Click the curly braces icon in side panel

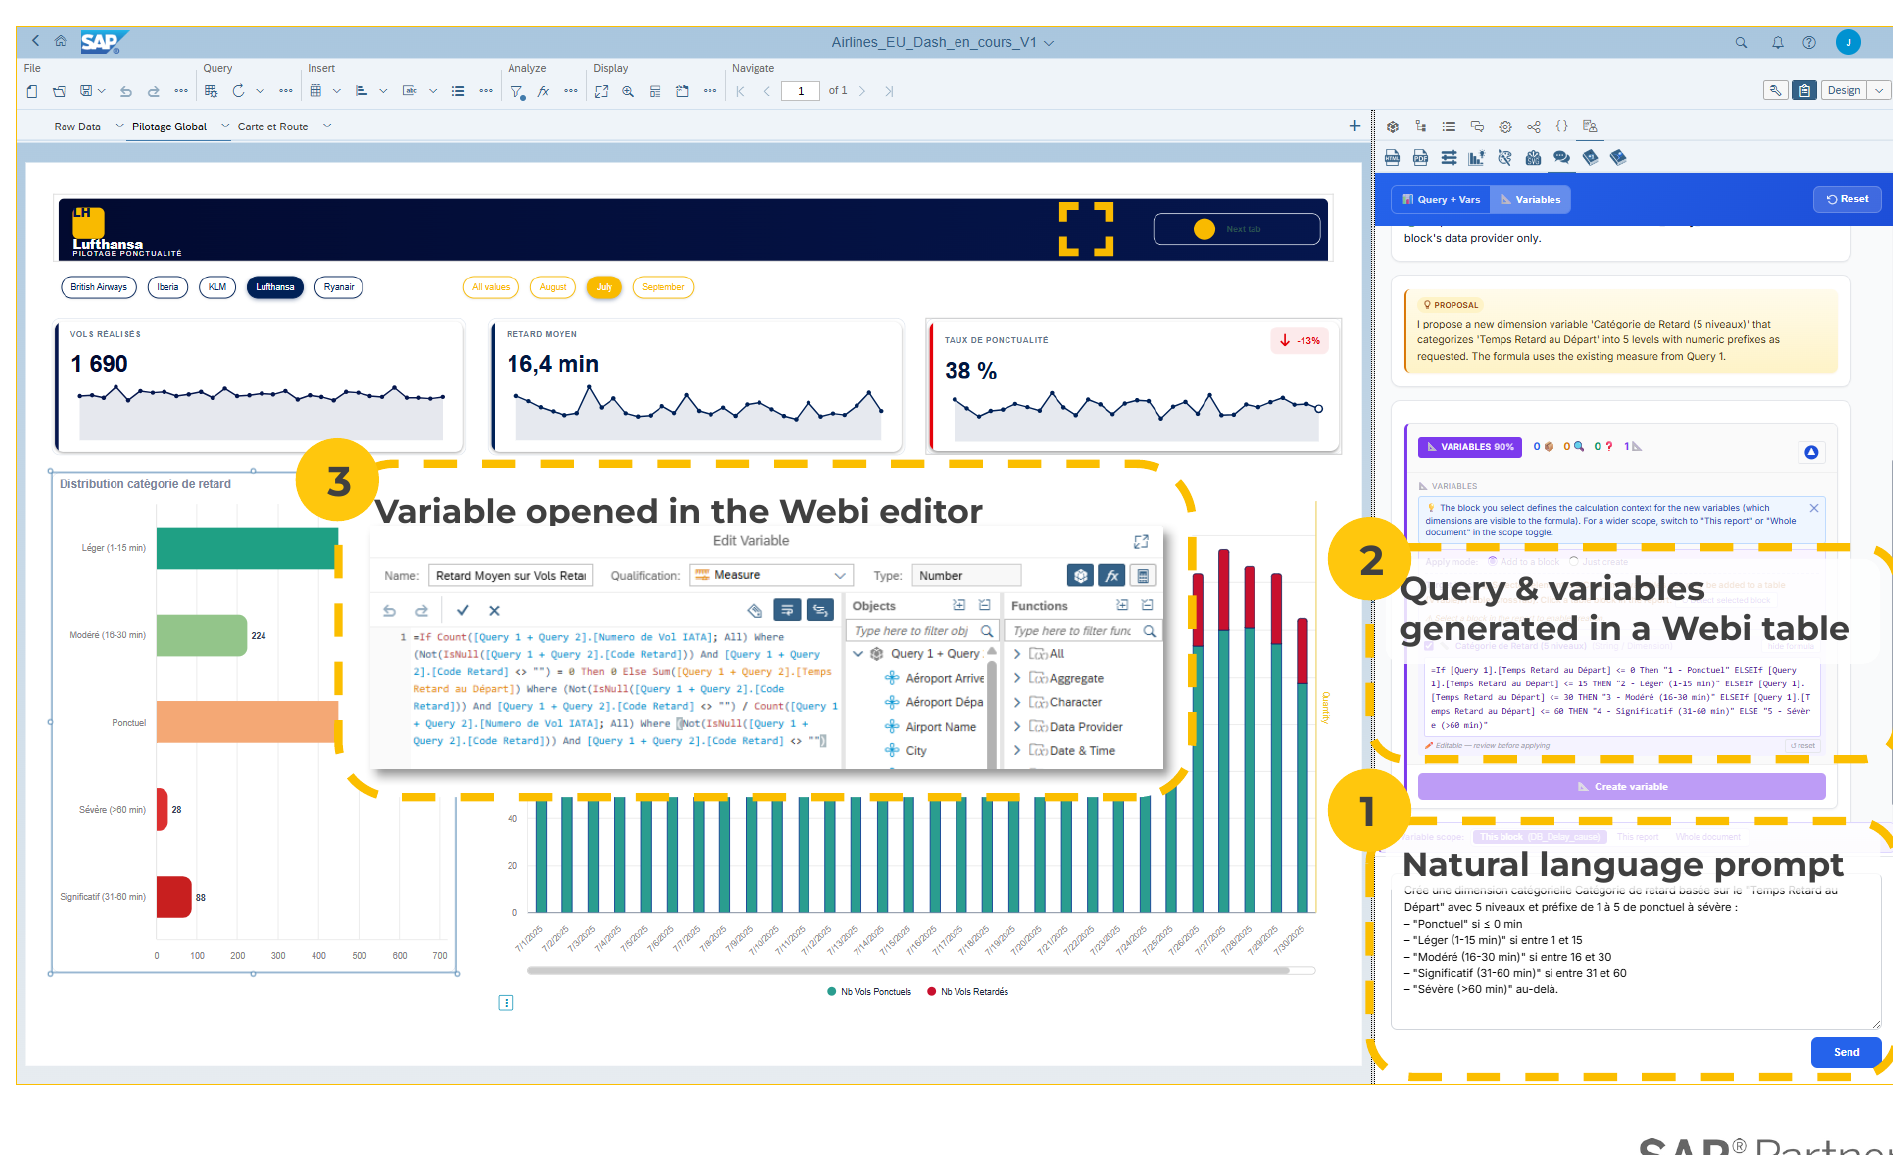coord(1562,127)
